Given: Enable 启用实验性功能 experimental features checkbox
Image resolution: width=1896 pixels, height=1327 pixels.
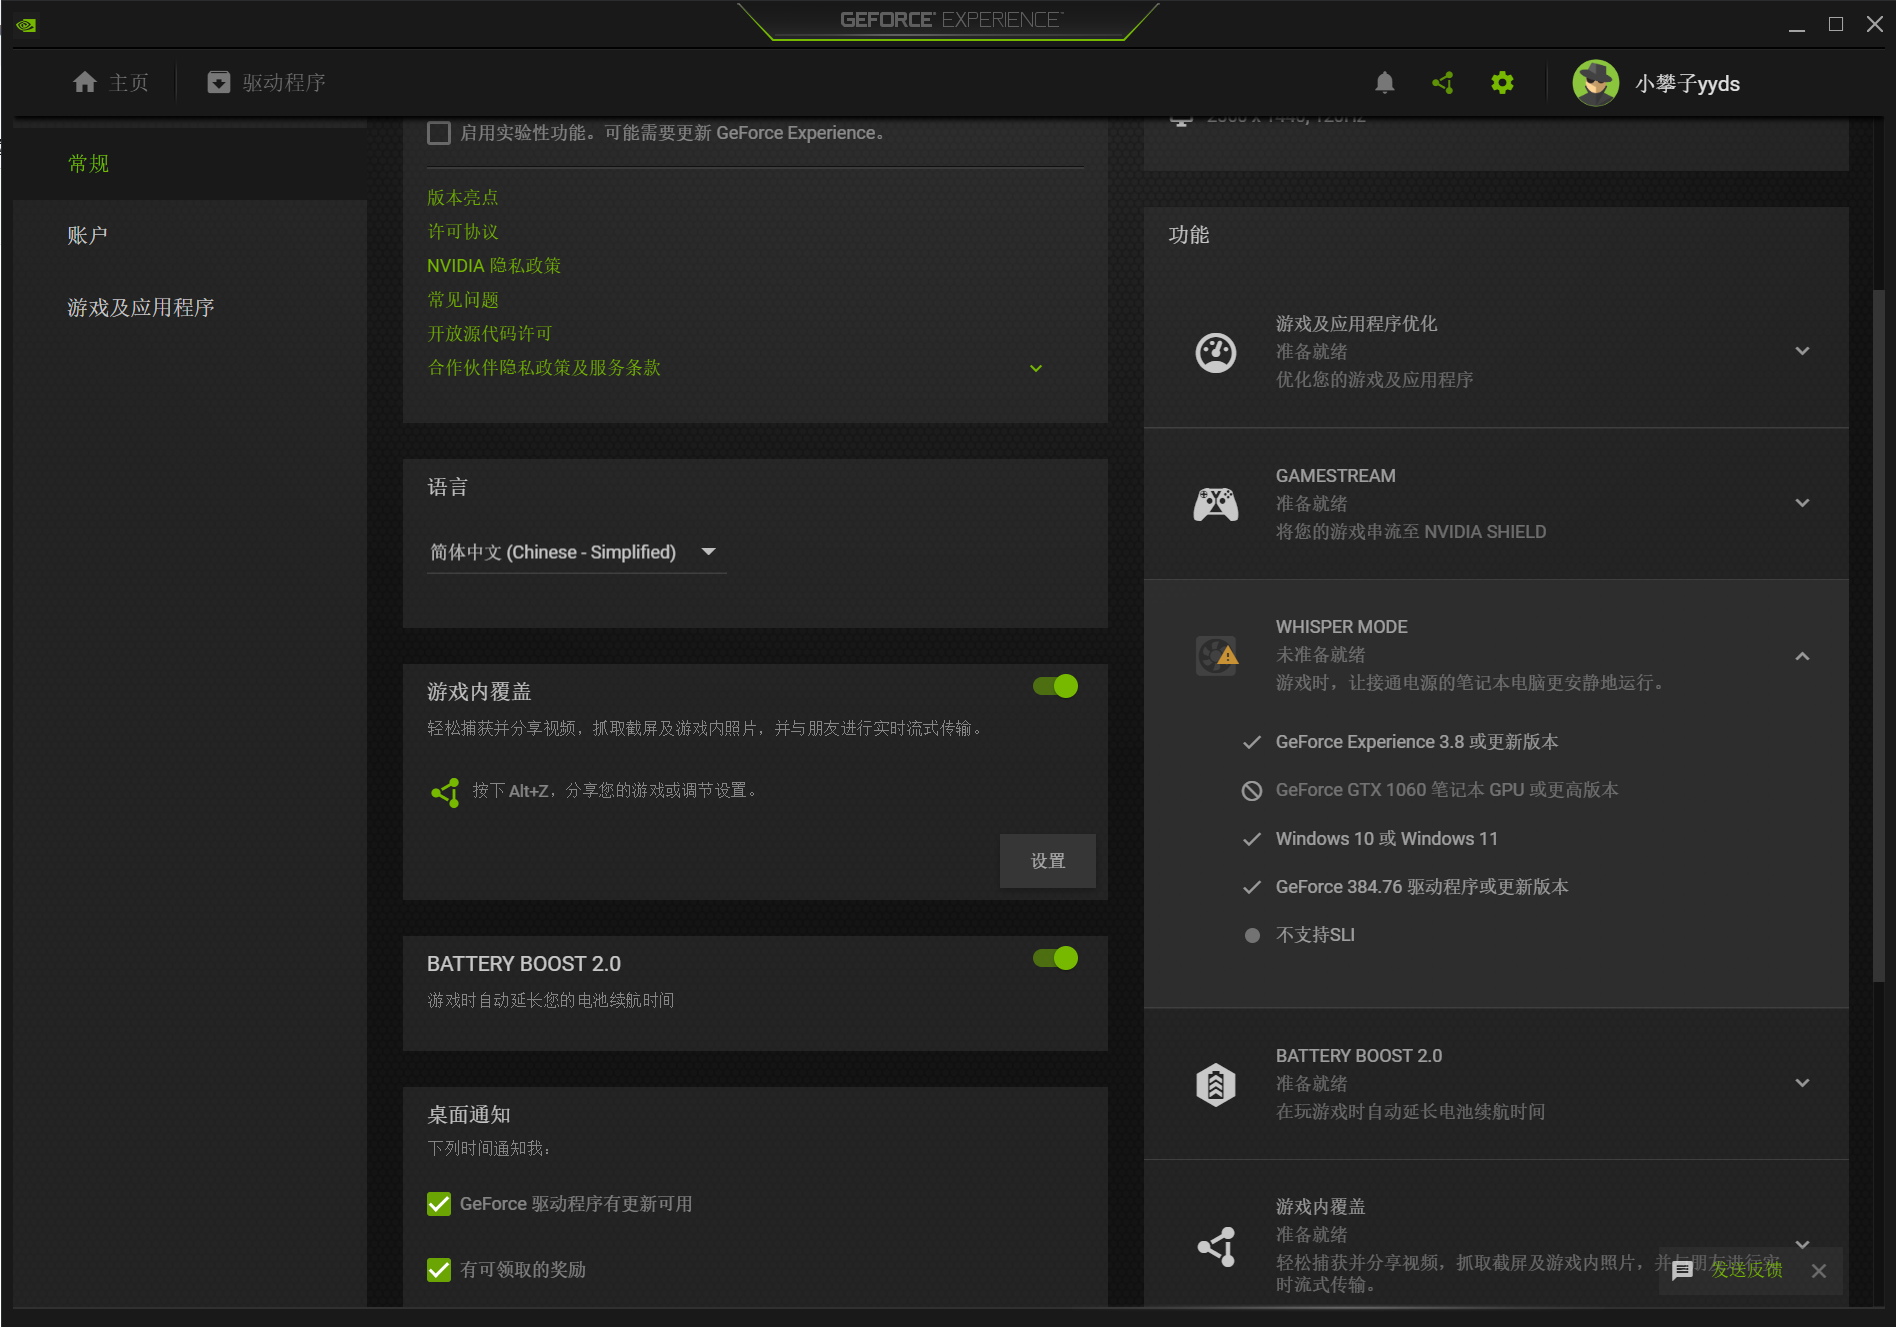Looking at the screenshot, I should coord(439,132).
